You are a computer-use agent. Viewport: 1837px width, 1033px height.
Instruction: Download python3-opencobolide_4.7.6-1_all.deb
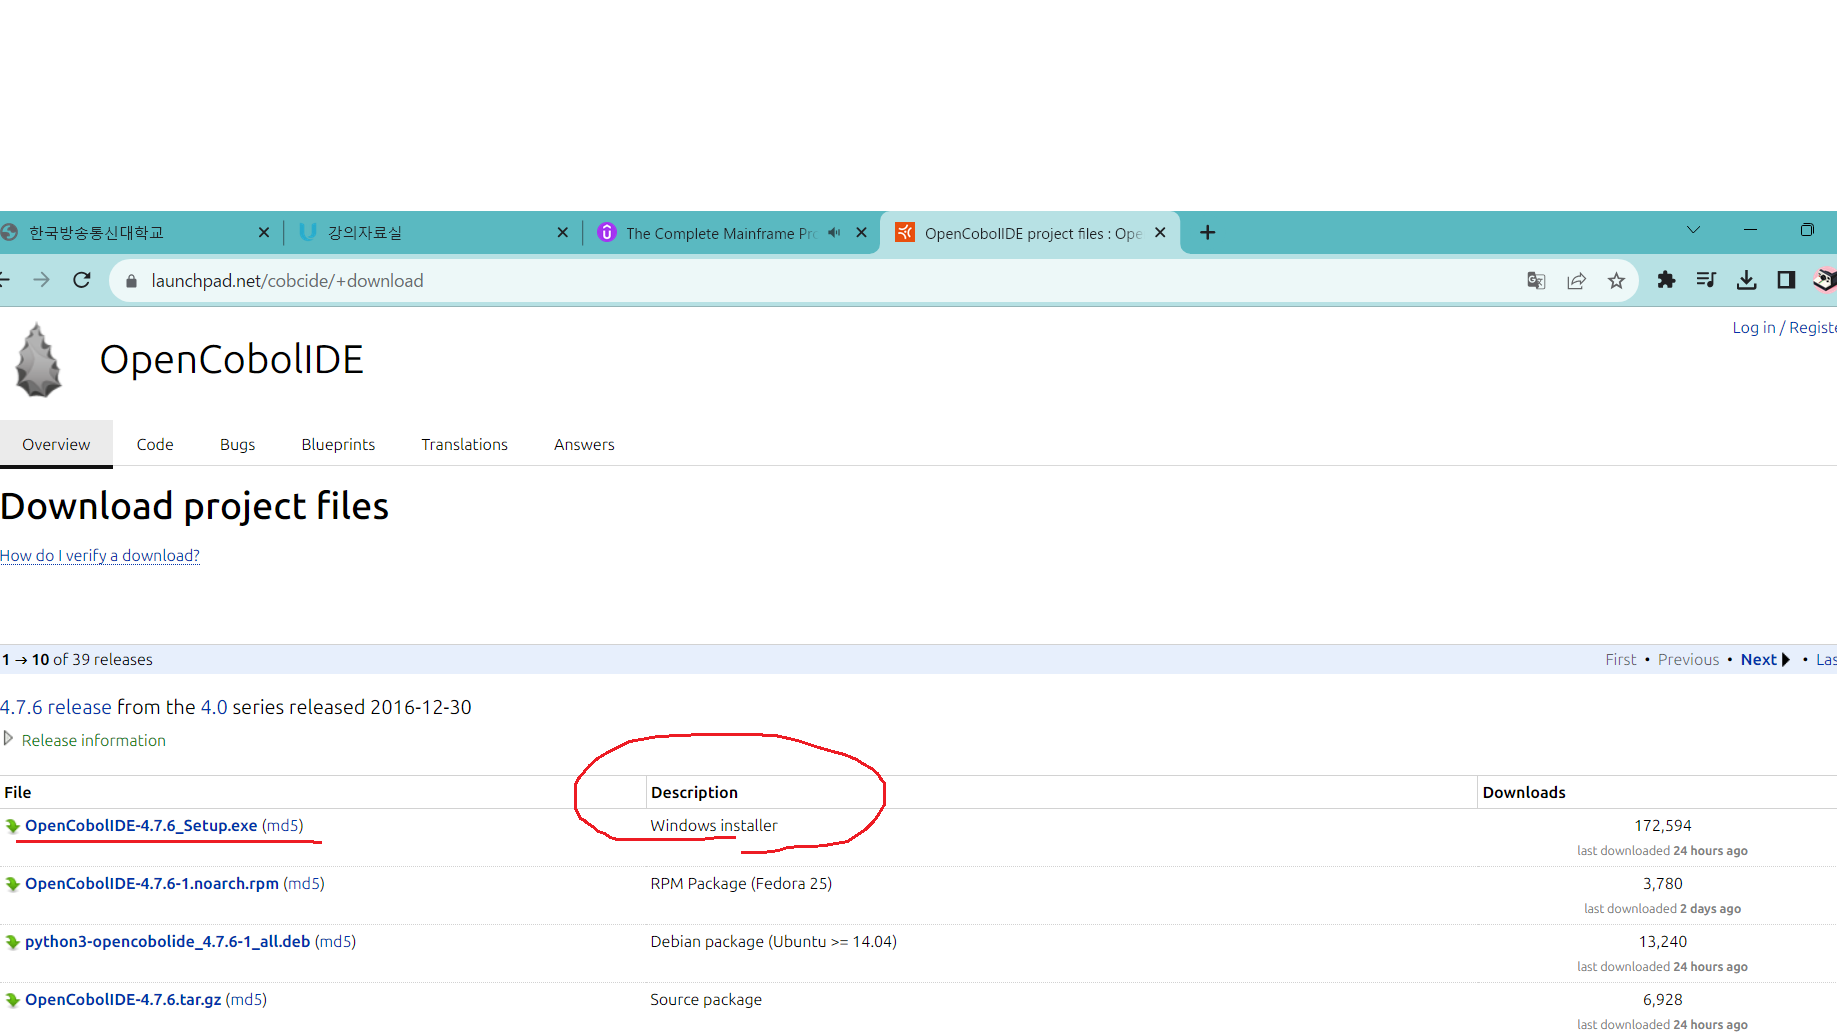(x=167, y=941)
